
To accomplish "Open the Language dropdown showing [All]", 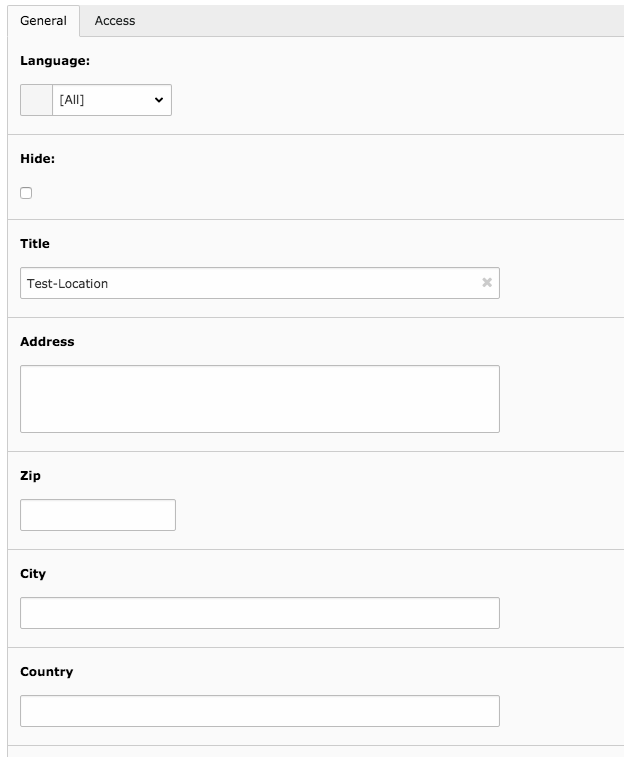I will pos(110,100).
